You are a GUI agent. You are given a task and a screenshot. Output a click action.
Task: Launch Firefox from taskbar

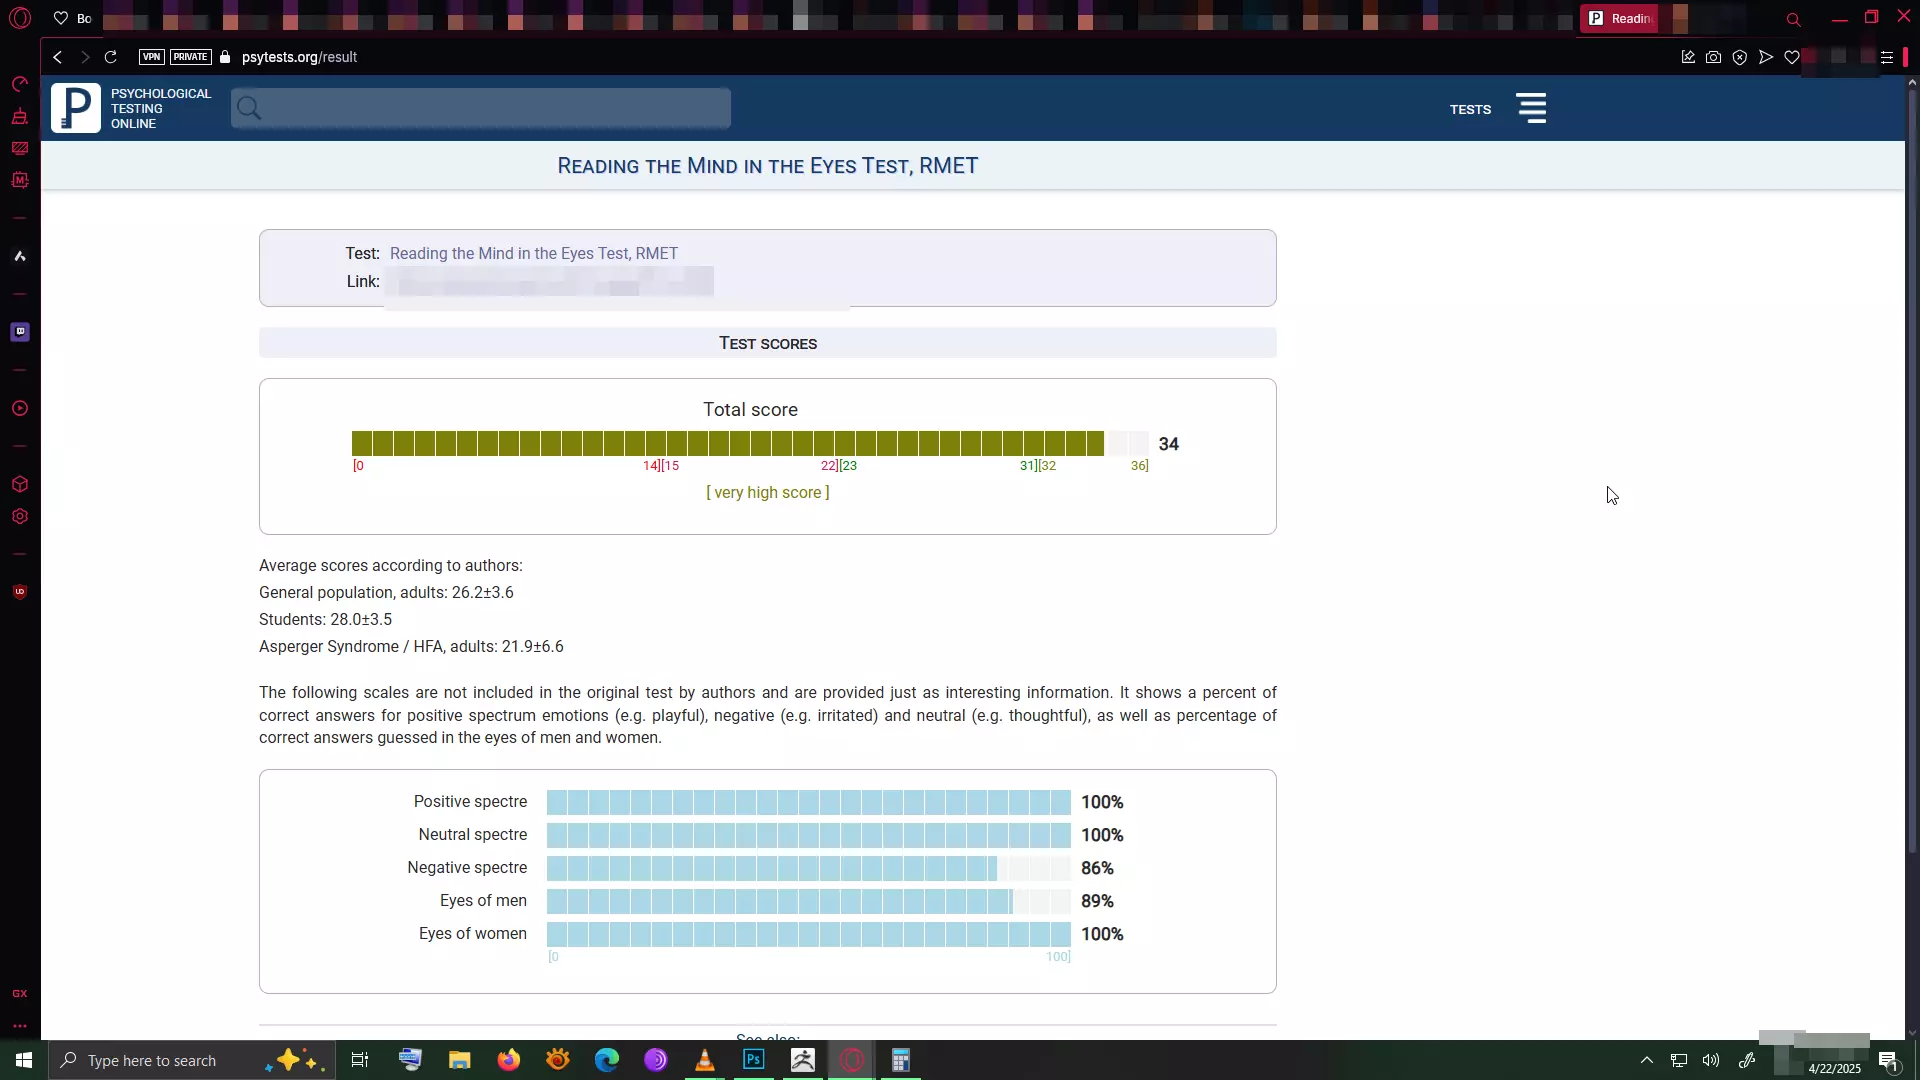click(x=509, y=1060)
